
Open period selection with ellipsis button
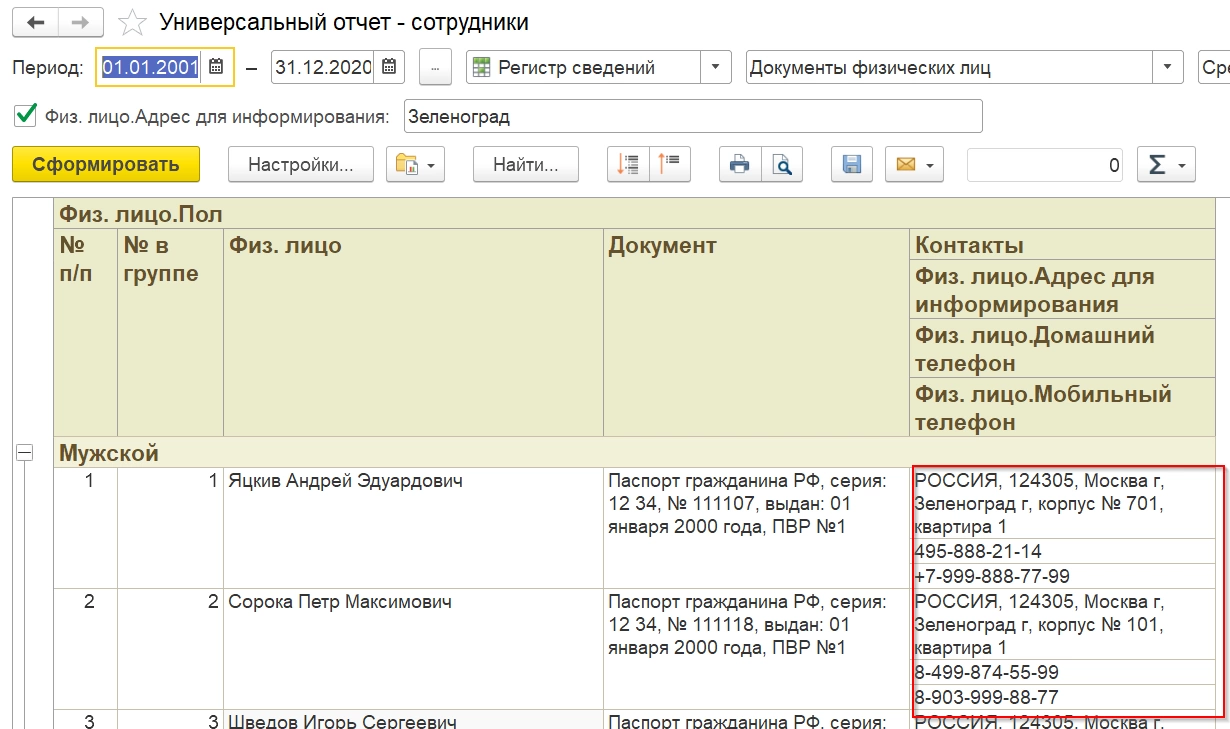435,68
